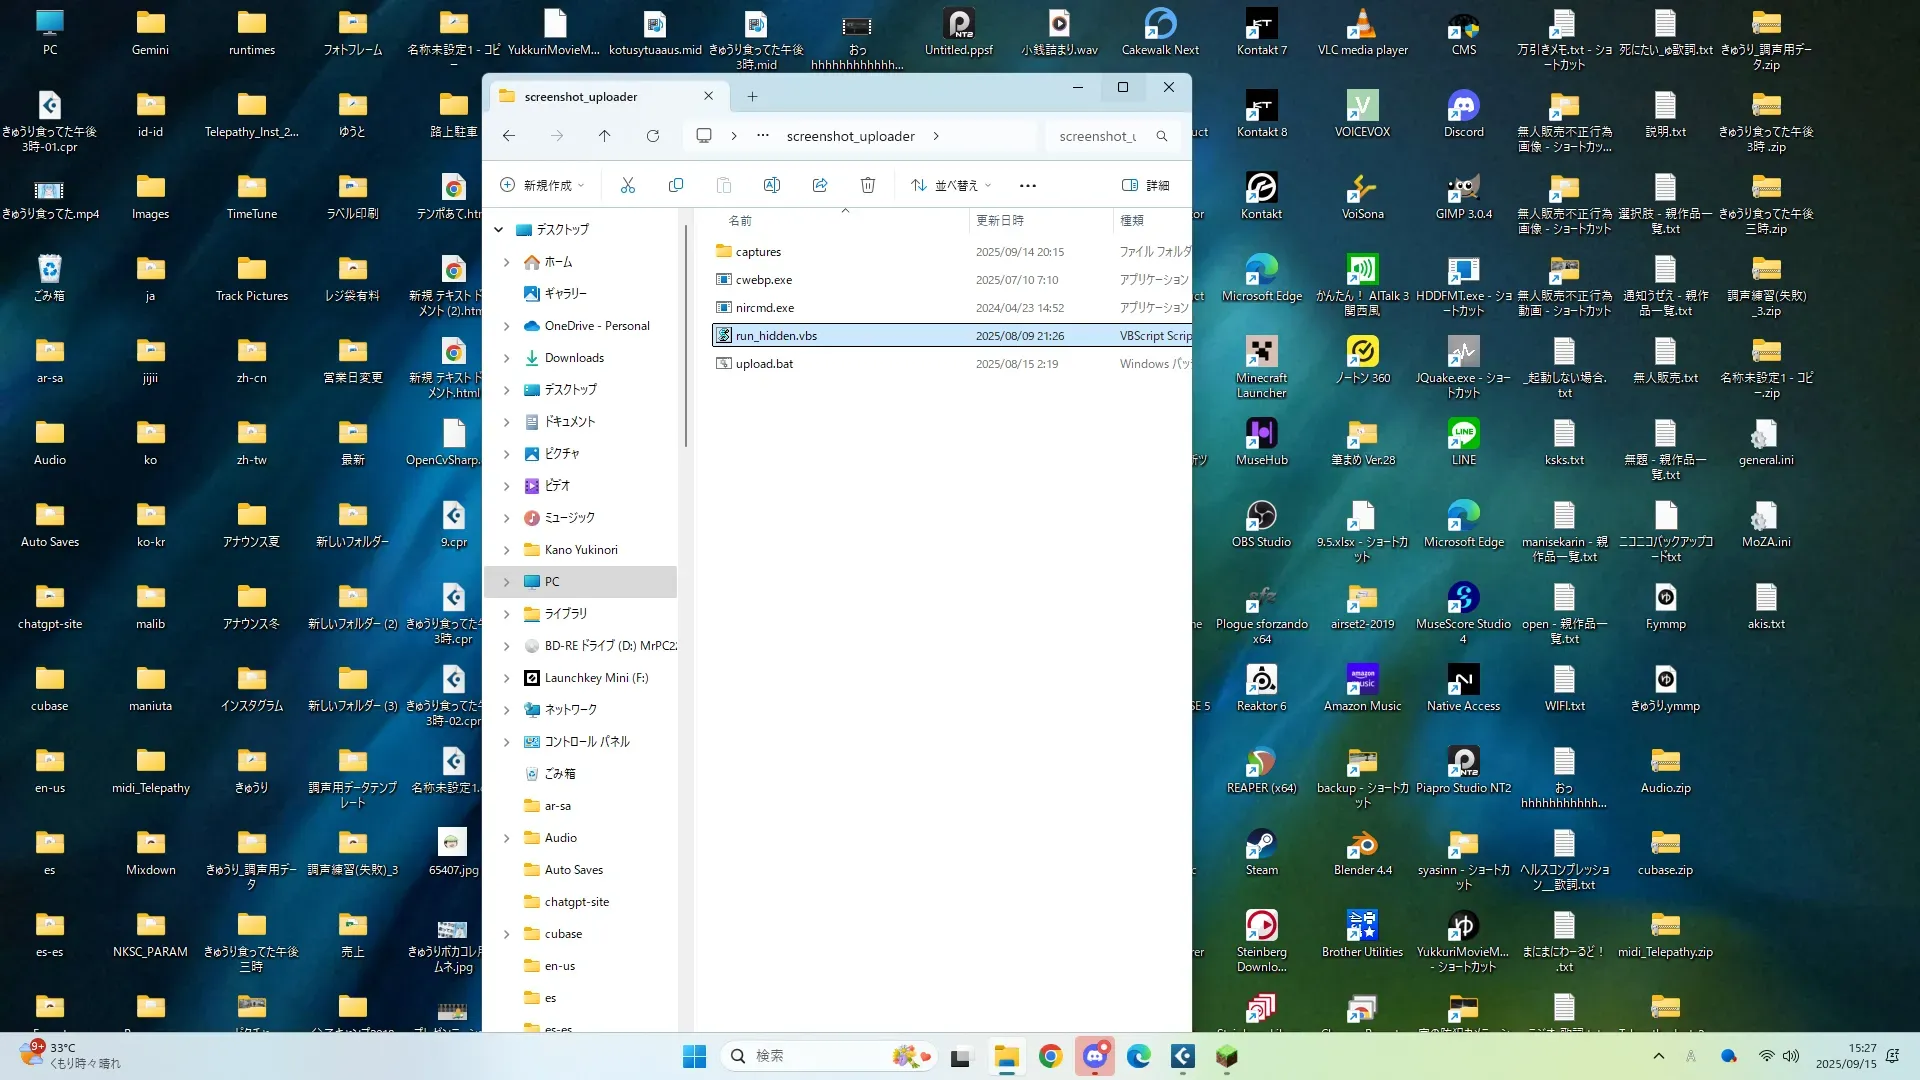
Task: Add a new tab in Explorer
Action: click(753, 97)
